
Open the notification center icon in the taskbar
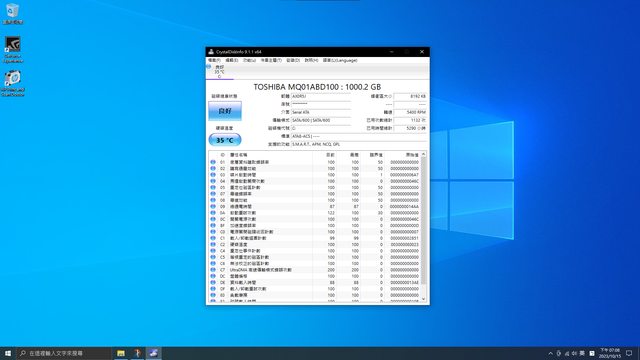pos(629,353)
